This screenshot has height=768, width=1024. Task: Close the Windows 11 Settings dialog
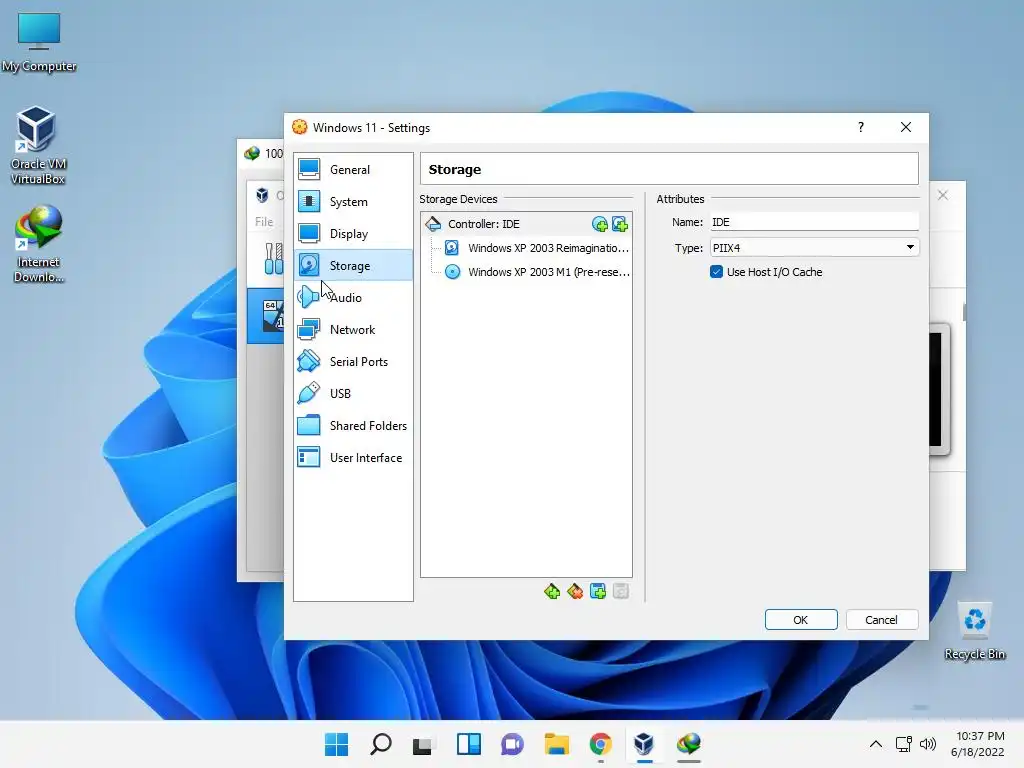[906, 127]
